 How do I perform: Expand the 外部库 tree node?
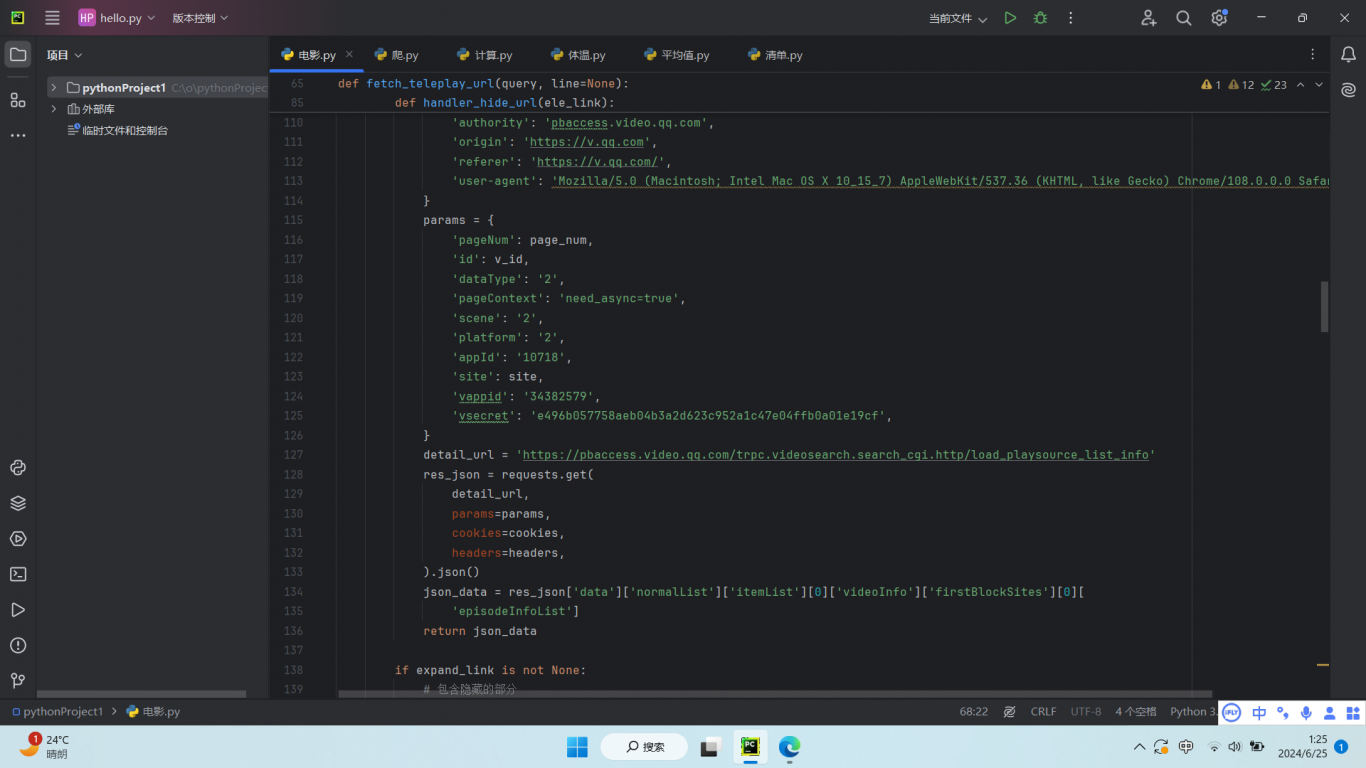coord(54,109)
